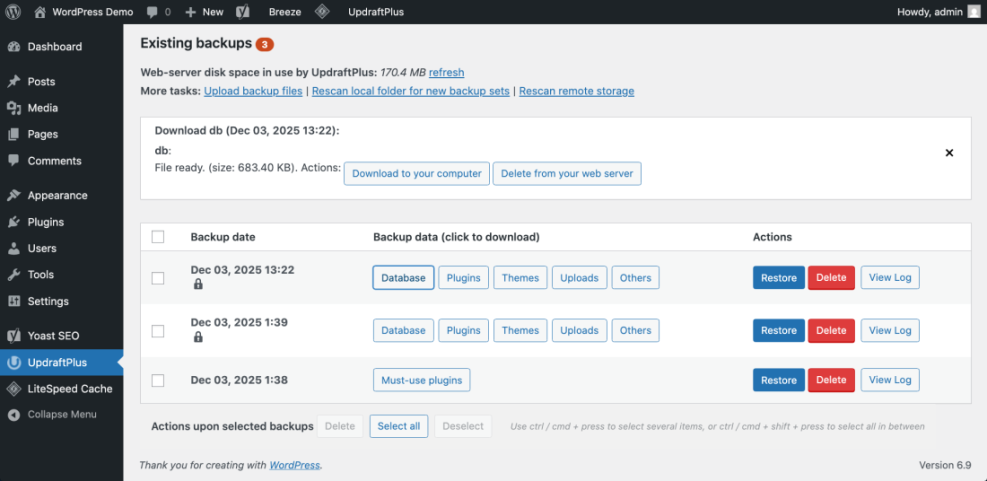Restore the Dec 03, 2025 13:22 backup
The height and width of the screenshot is (481, 987).
[779, 278]
